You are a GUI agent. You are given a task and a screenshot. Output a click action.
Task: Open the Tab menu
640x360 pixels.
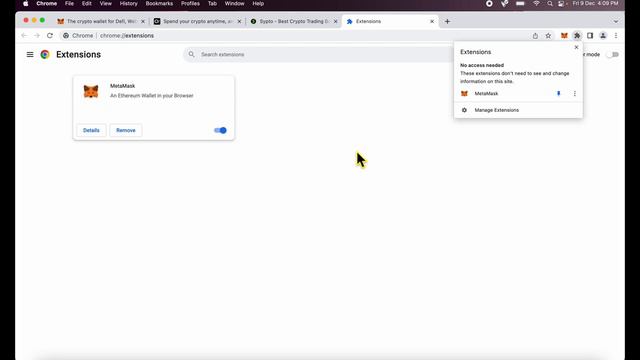tap(212, 4)
